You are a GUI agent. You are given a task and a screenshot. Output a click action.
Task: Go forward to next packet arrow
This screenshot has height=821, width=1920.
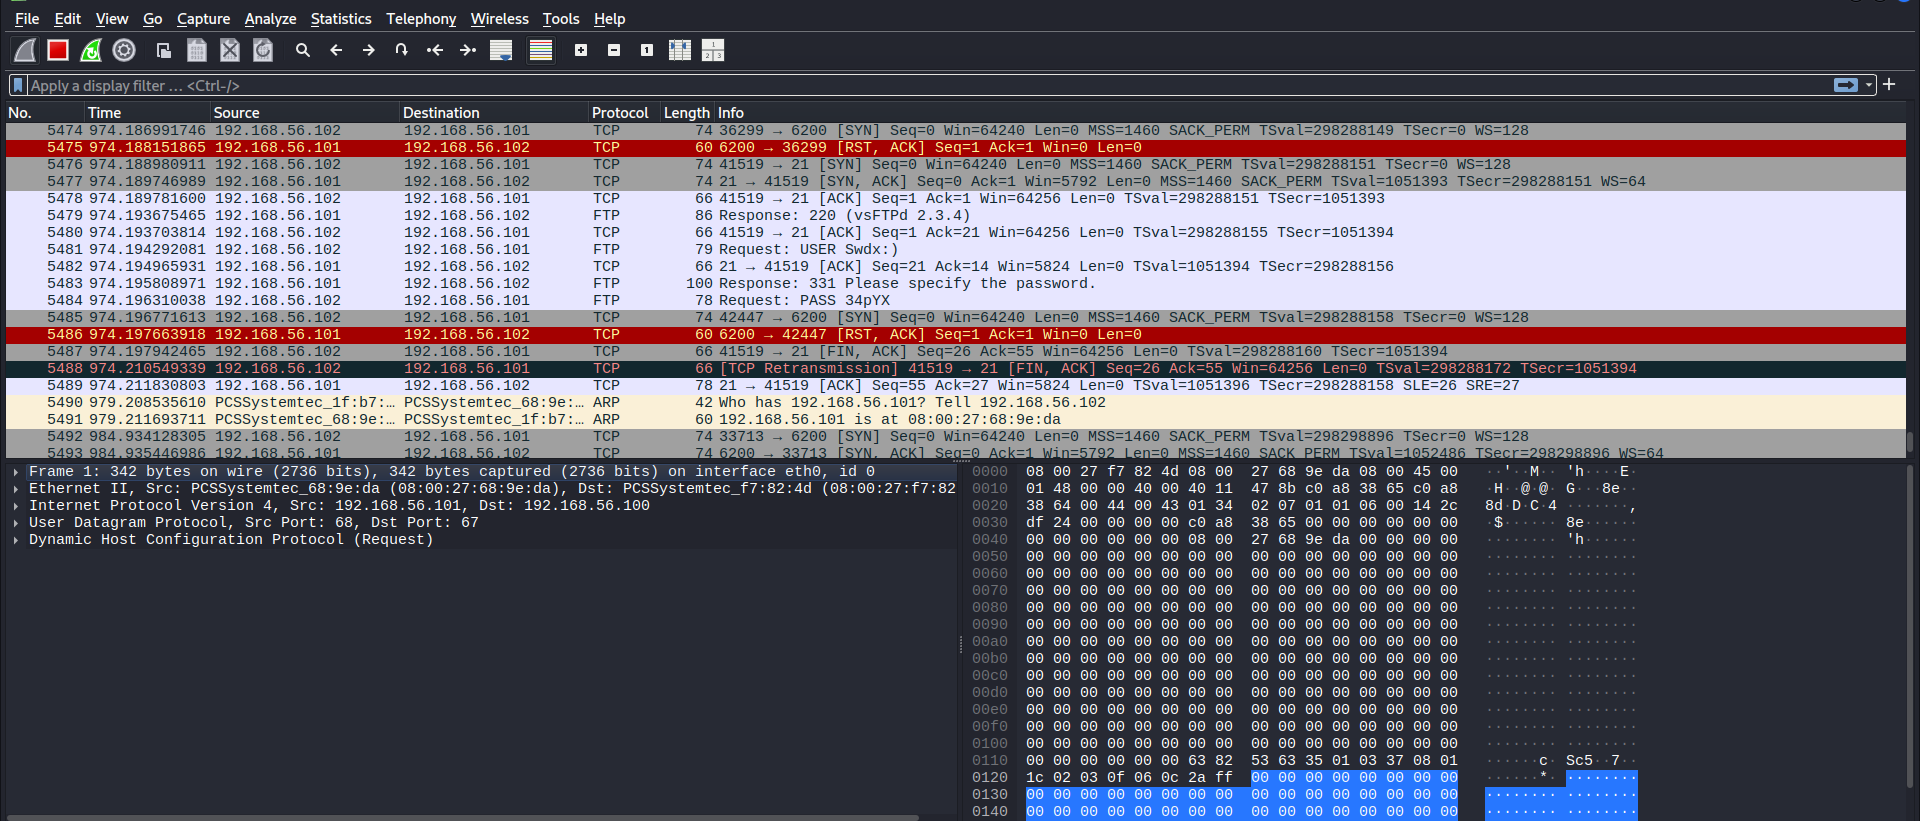click(369, 50)
